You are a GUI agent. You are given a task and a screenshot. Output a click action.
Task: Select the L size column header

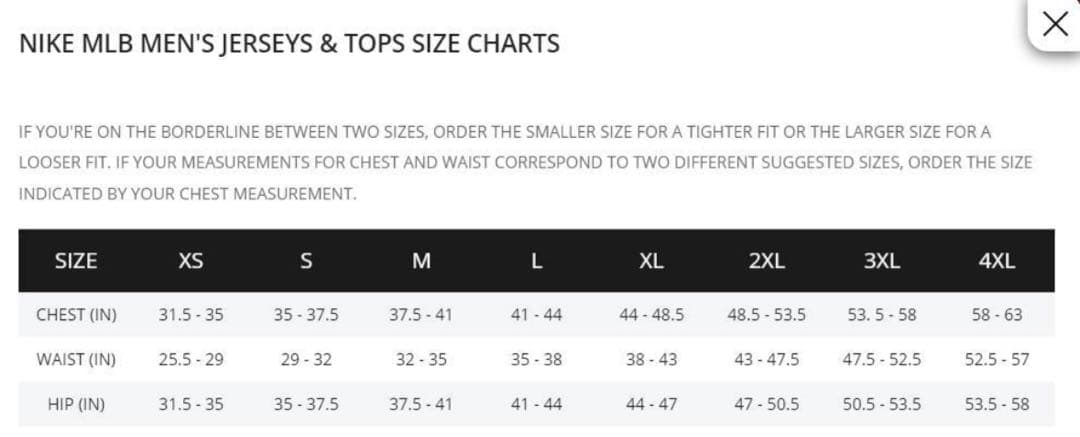pyautogui.click(x=537, y=261)
